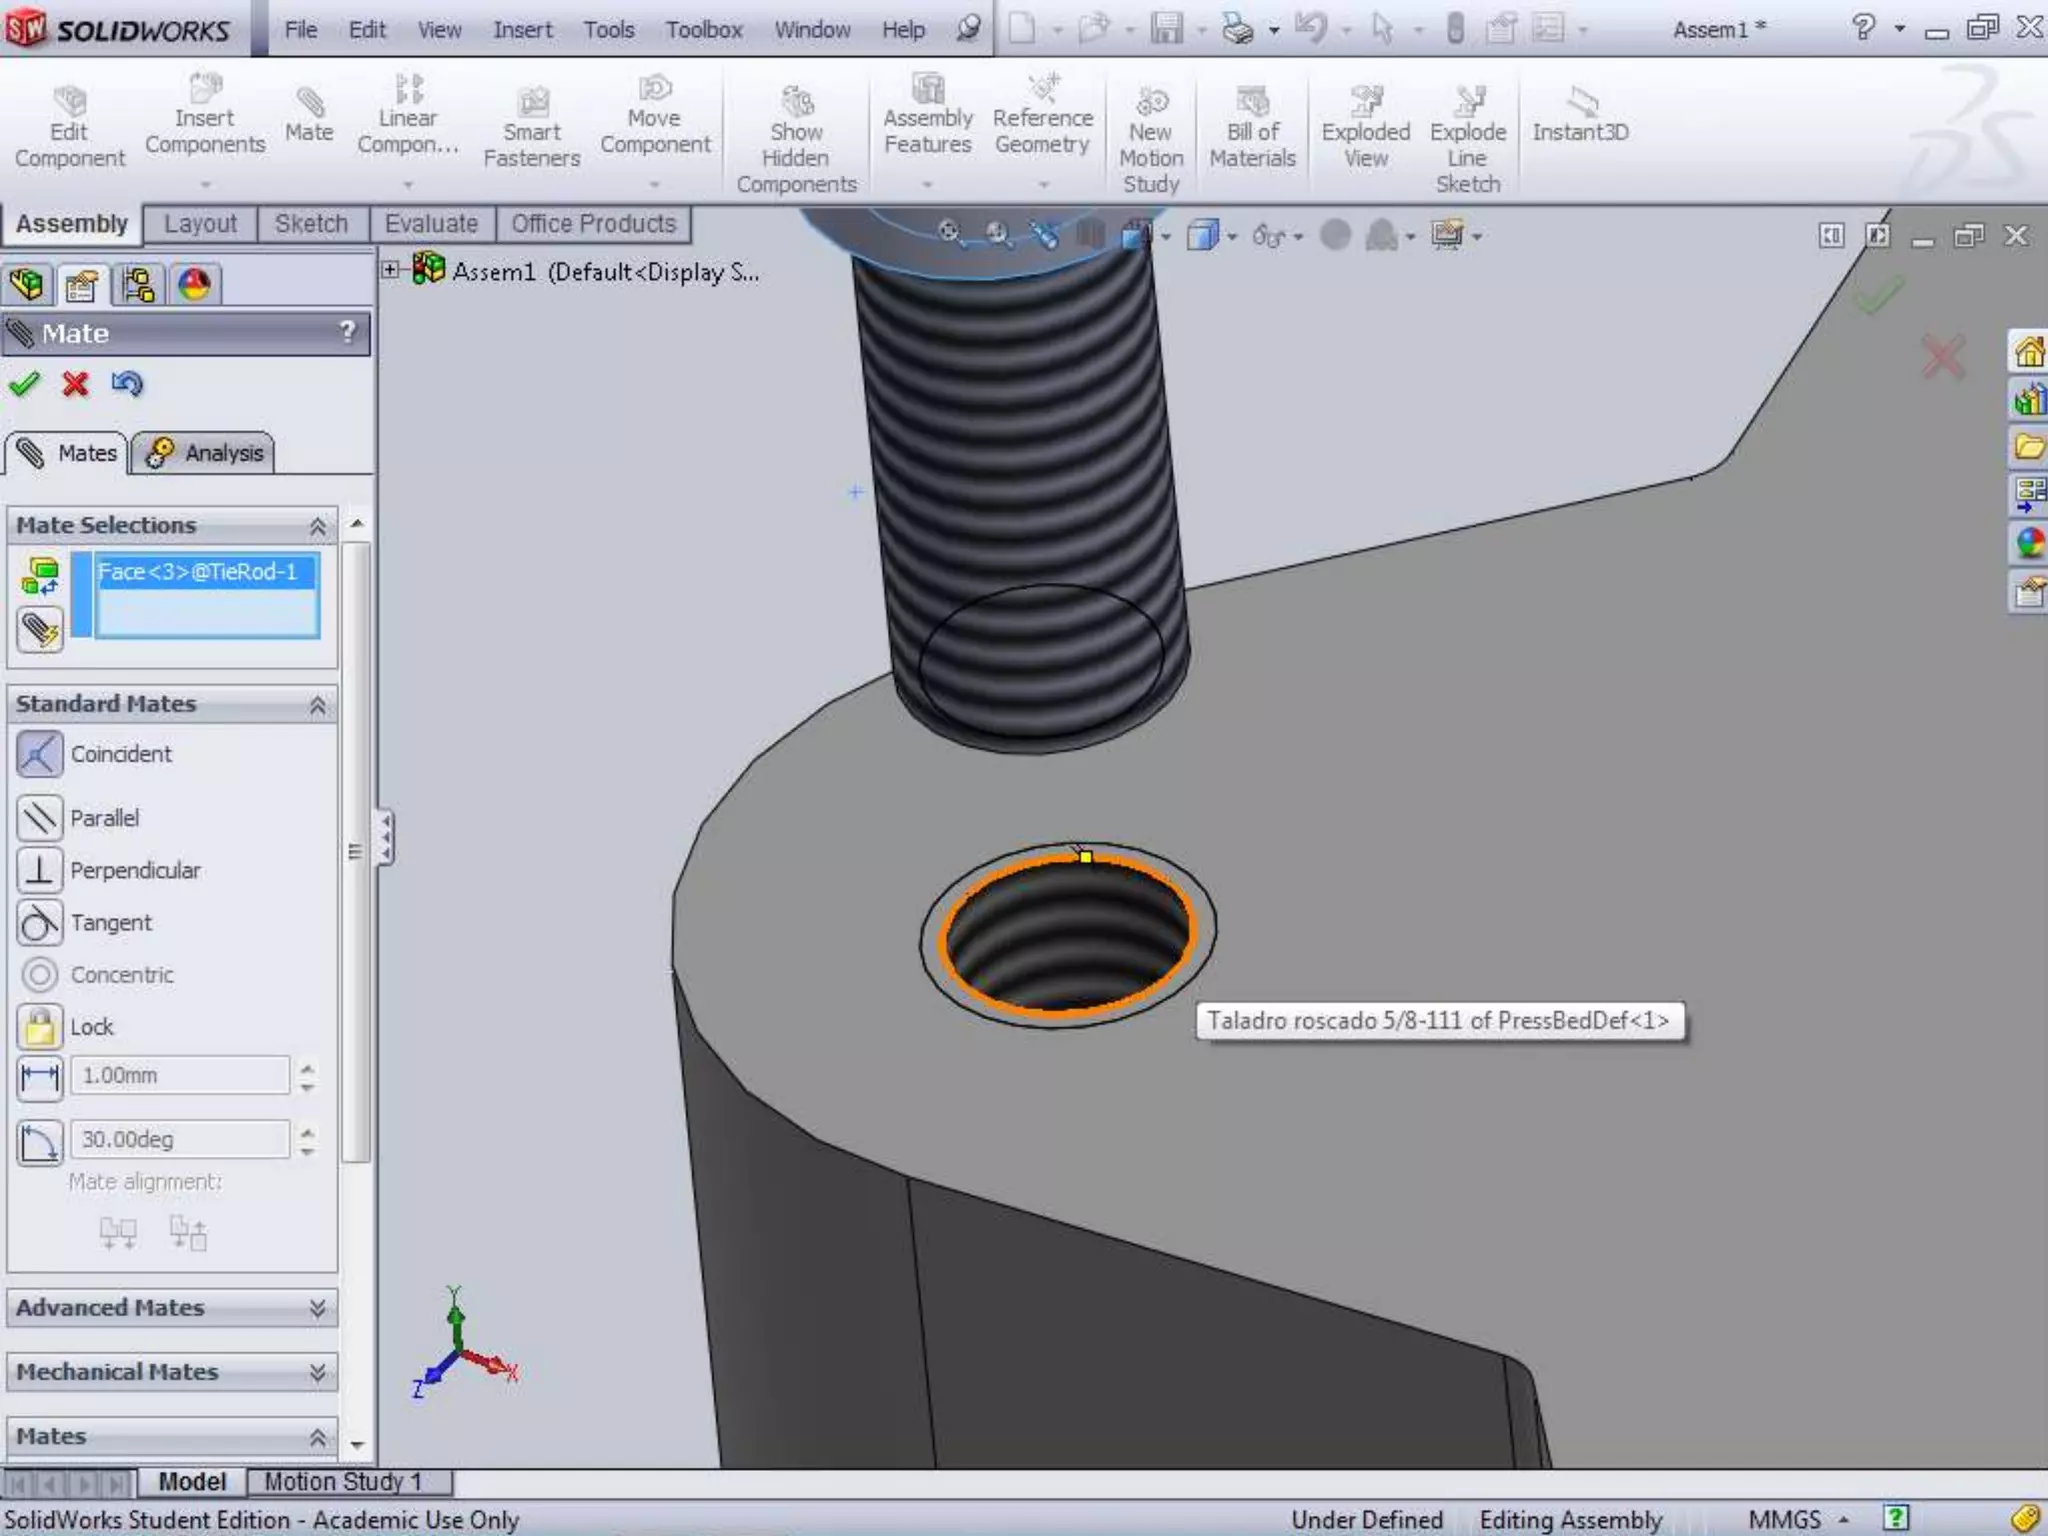Click the Undo arrow in Mate panel

point(127,384)
